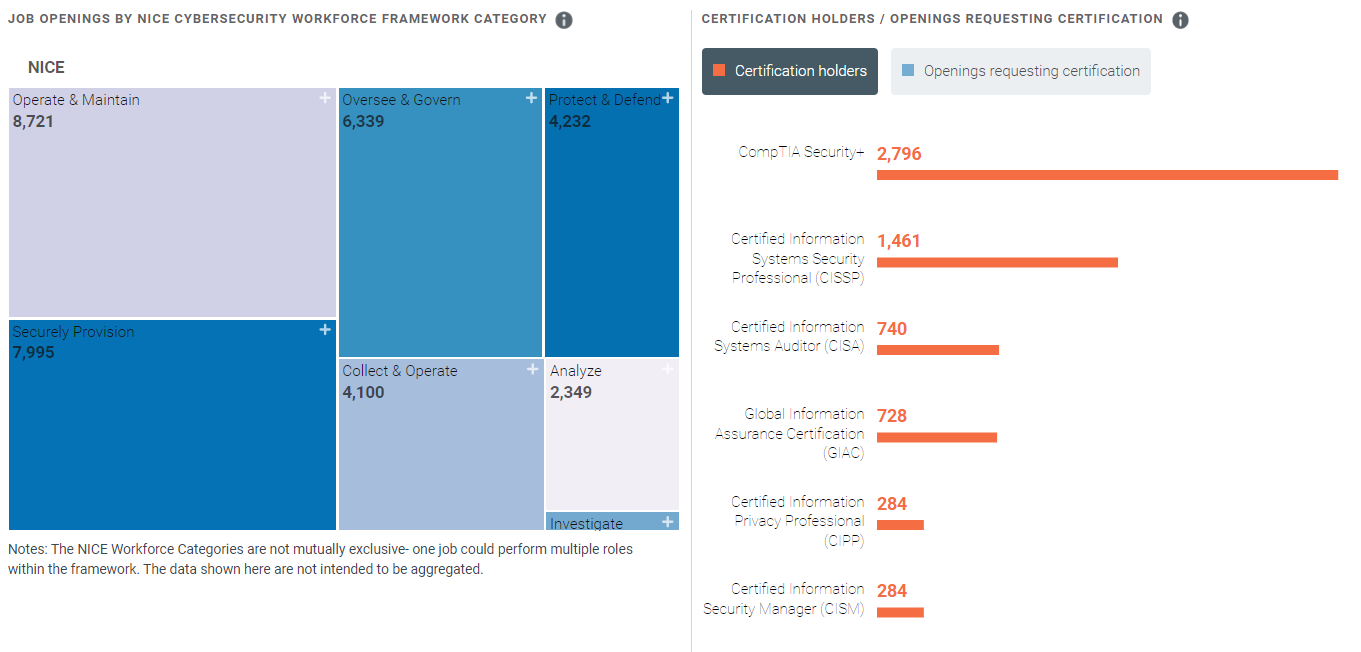Screen dimensions: 1361x652
Task: Click the plus icon on Investigate
Action: (x=668, y=521)
